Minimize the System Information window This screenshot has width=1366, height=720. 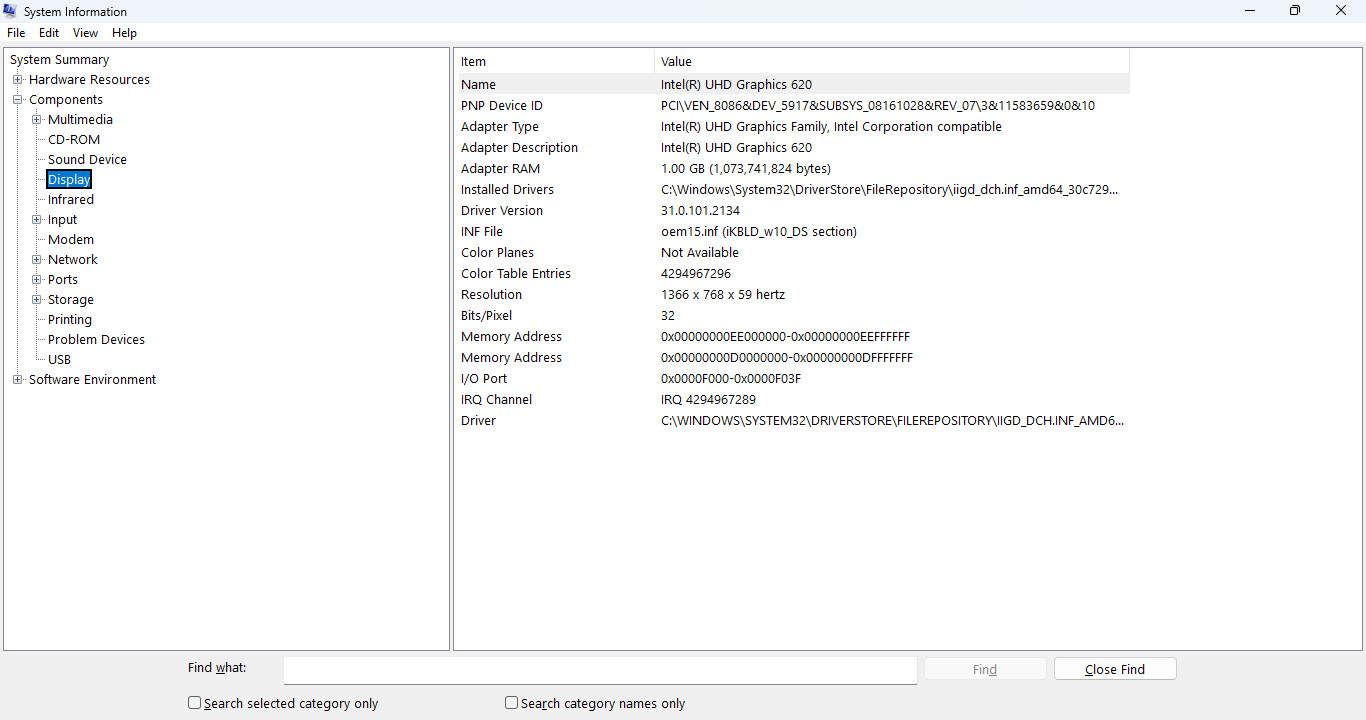click(x=1250, y=11)
